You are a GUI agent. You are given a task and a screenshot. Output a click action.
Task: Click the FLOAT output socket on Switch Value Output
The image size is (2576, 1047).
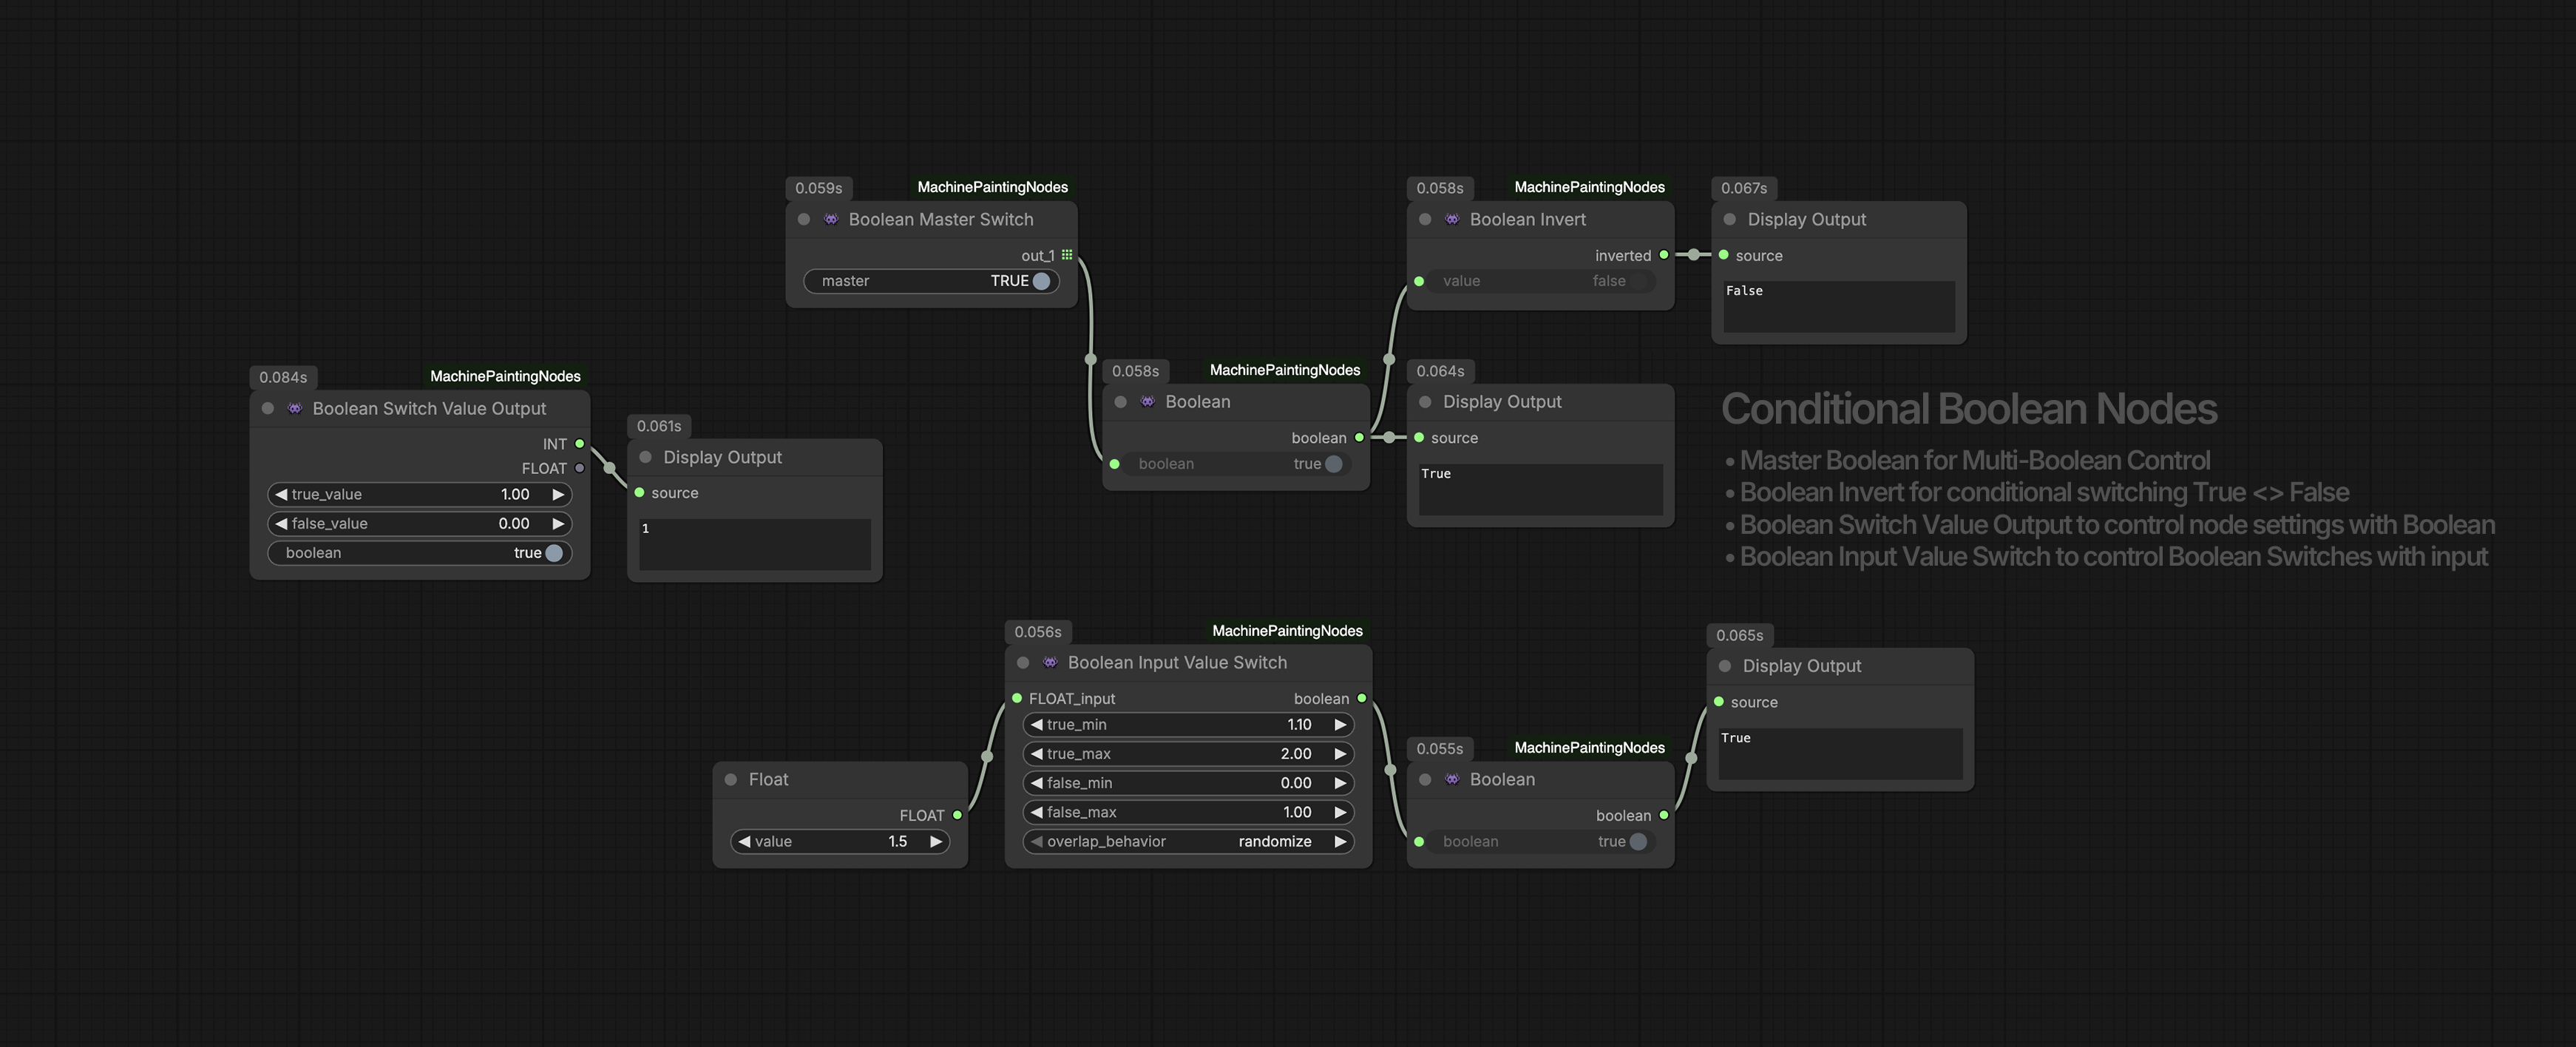(x=579, y=468)
